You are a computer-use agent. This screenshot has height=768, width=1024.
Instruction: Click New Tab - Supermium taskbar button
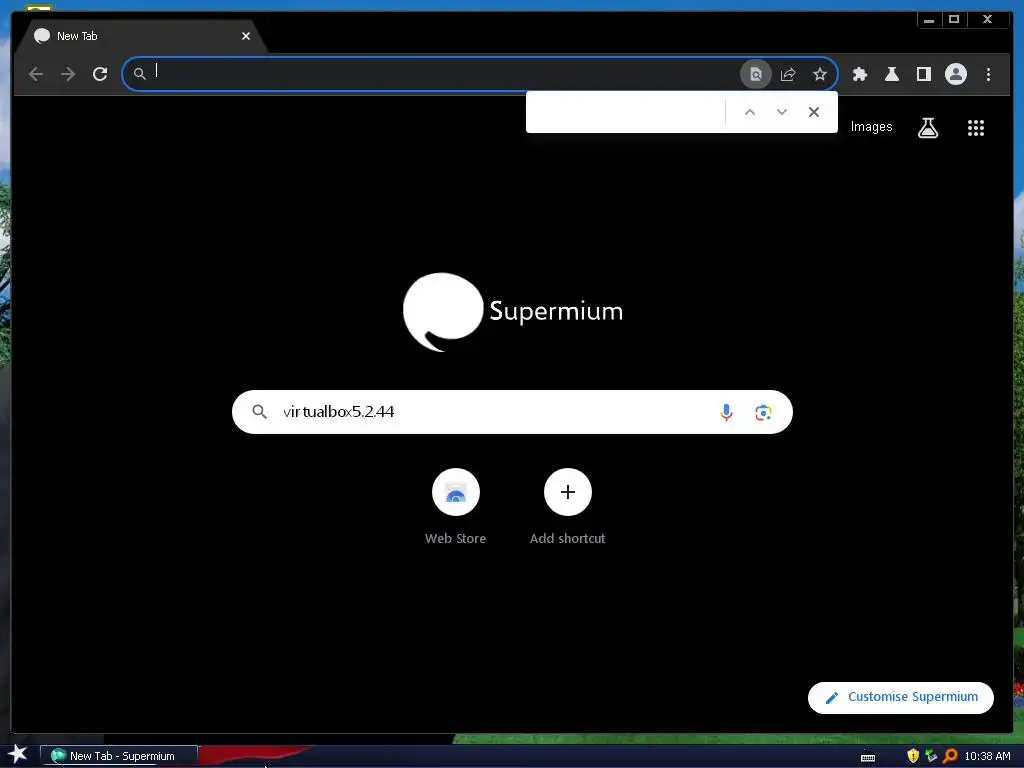pyautogui.click(x=119, y=756)
